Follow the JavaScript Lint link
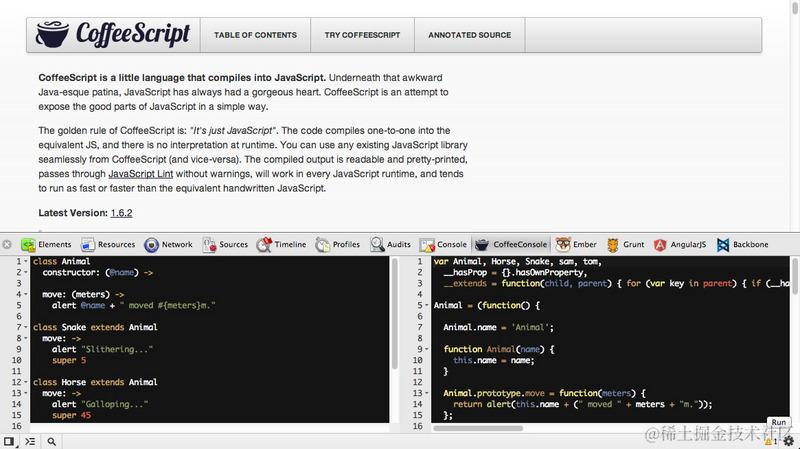 pos(140,173)
